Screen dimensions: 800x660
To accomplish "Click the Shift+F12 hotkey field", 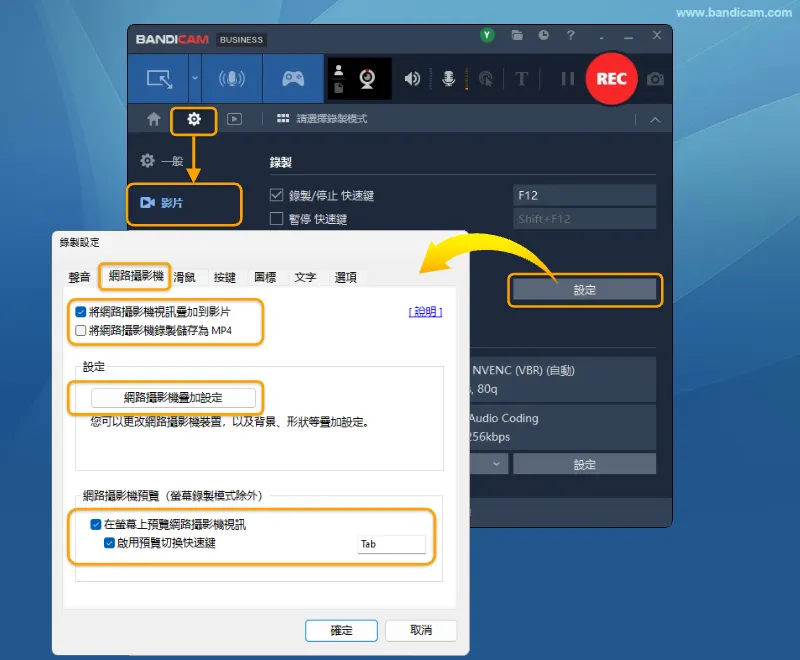I will 584,219.
